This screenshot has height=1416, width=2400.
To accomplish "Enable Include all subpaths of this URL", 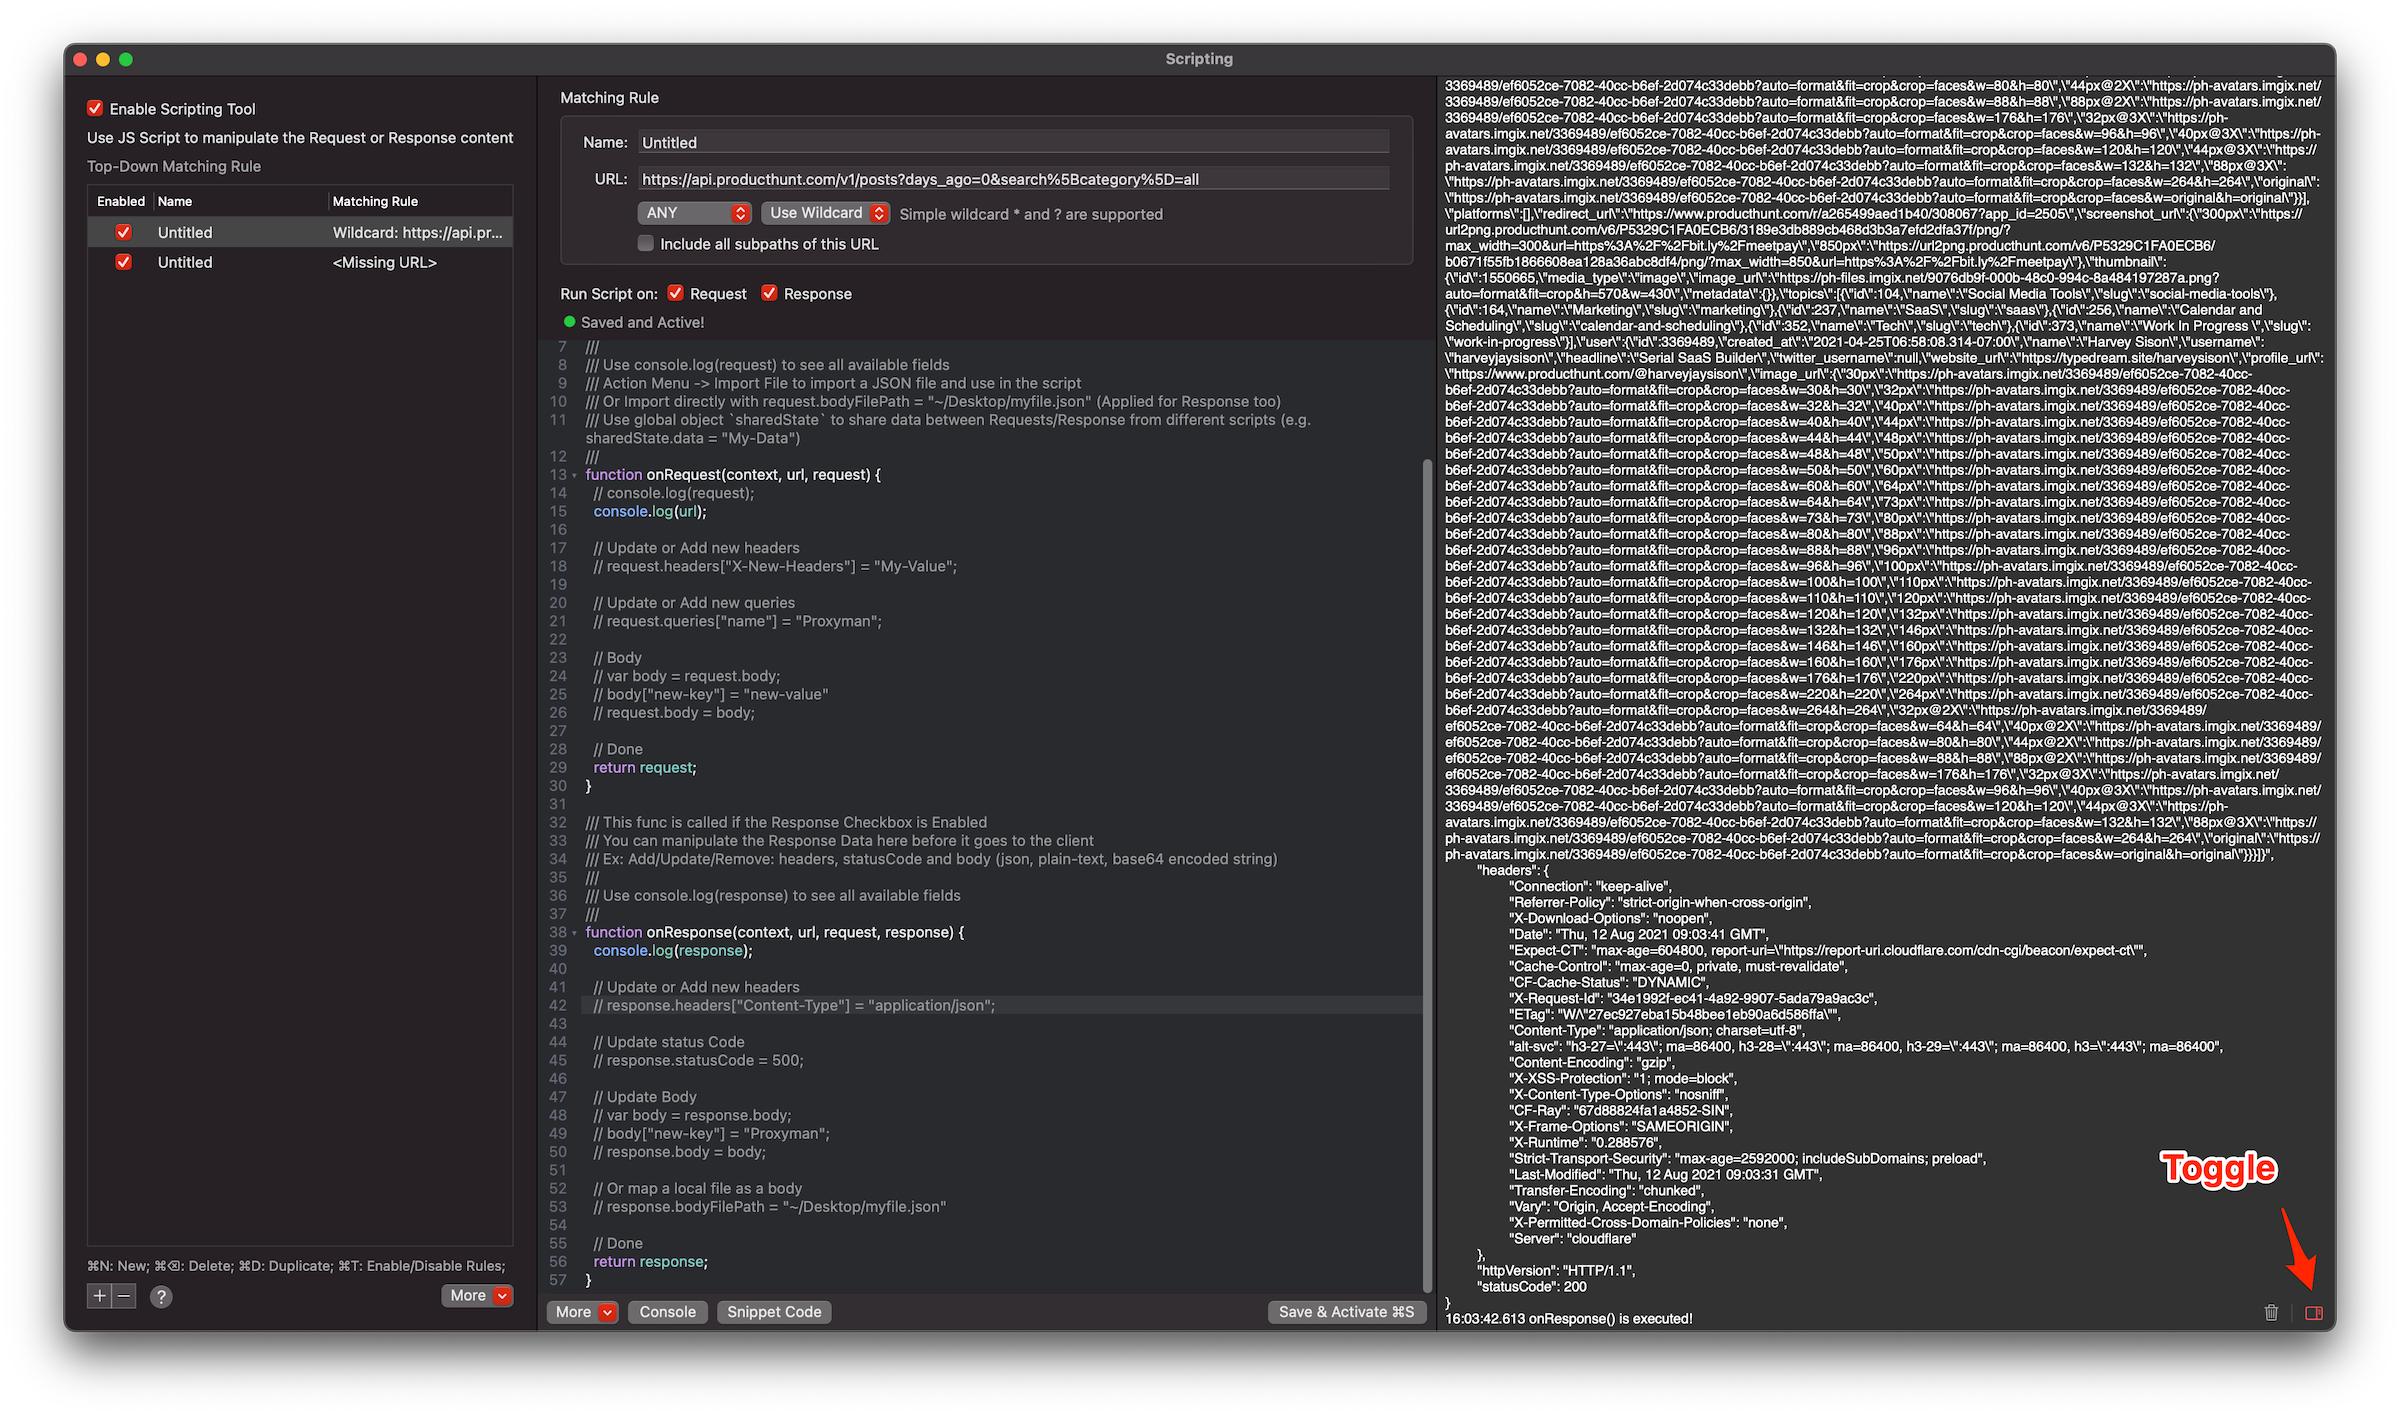I will tap(646, 243).
